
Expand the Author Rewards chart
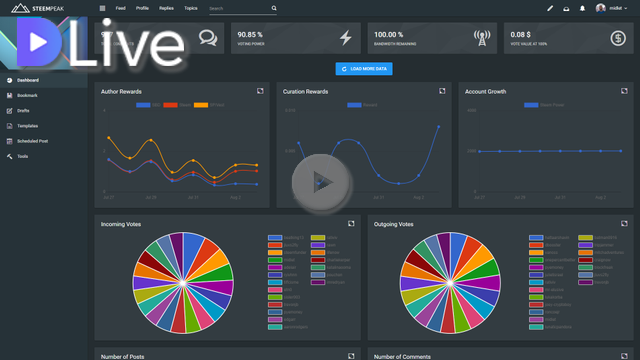(x=260, y=91)
